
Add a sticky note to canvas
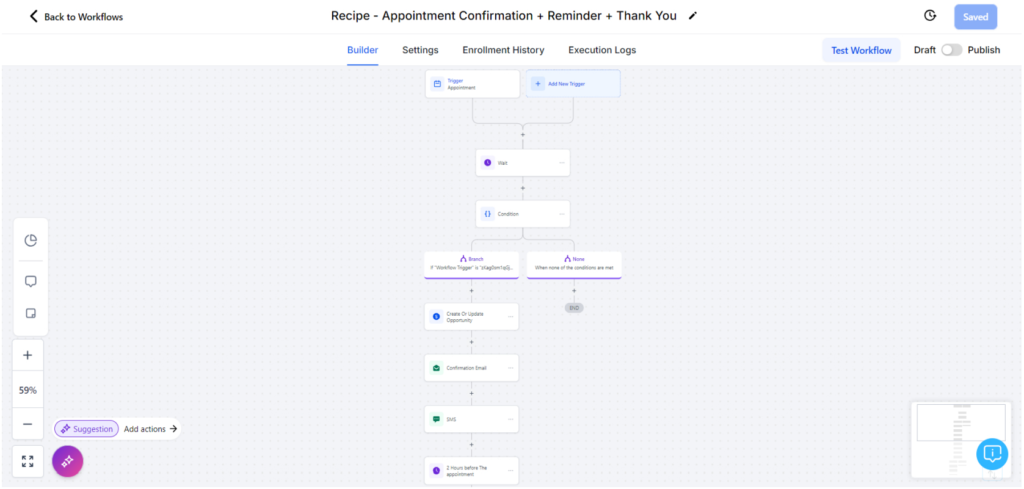[x=30, y=314]
